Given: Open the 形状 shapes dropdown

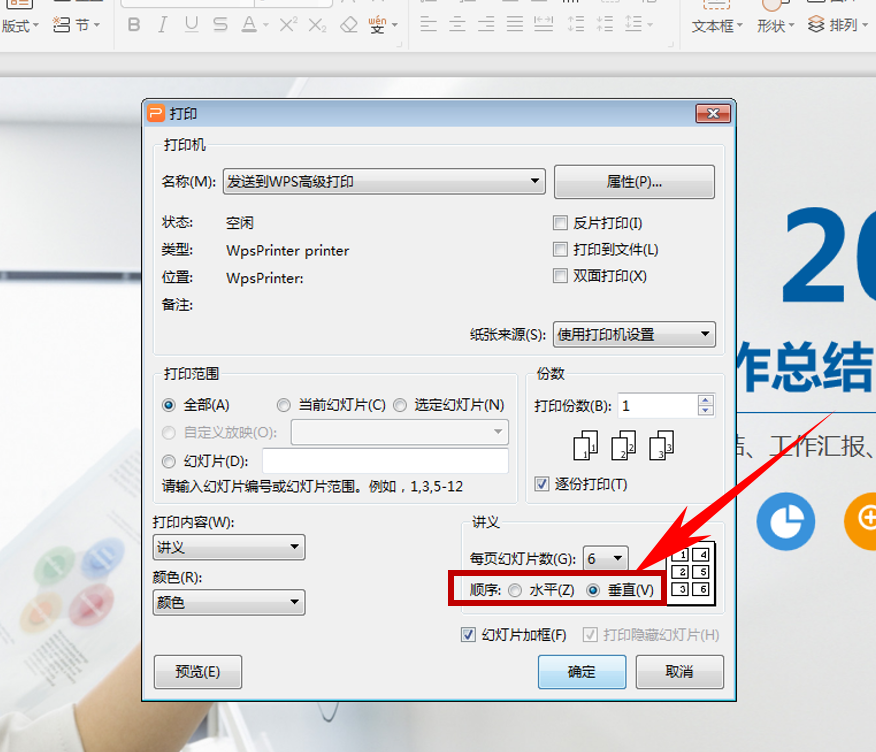Looking at the screenshot, I should pyautogui.click(x=775, y=26).
